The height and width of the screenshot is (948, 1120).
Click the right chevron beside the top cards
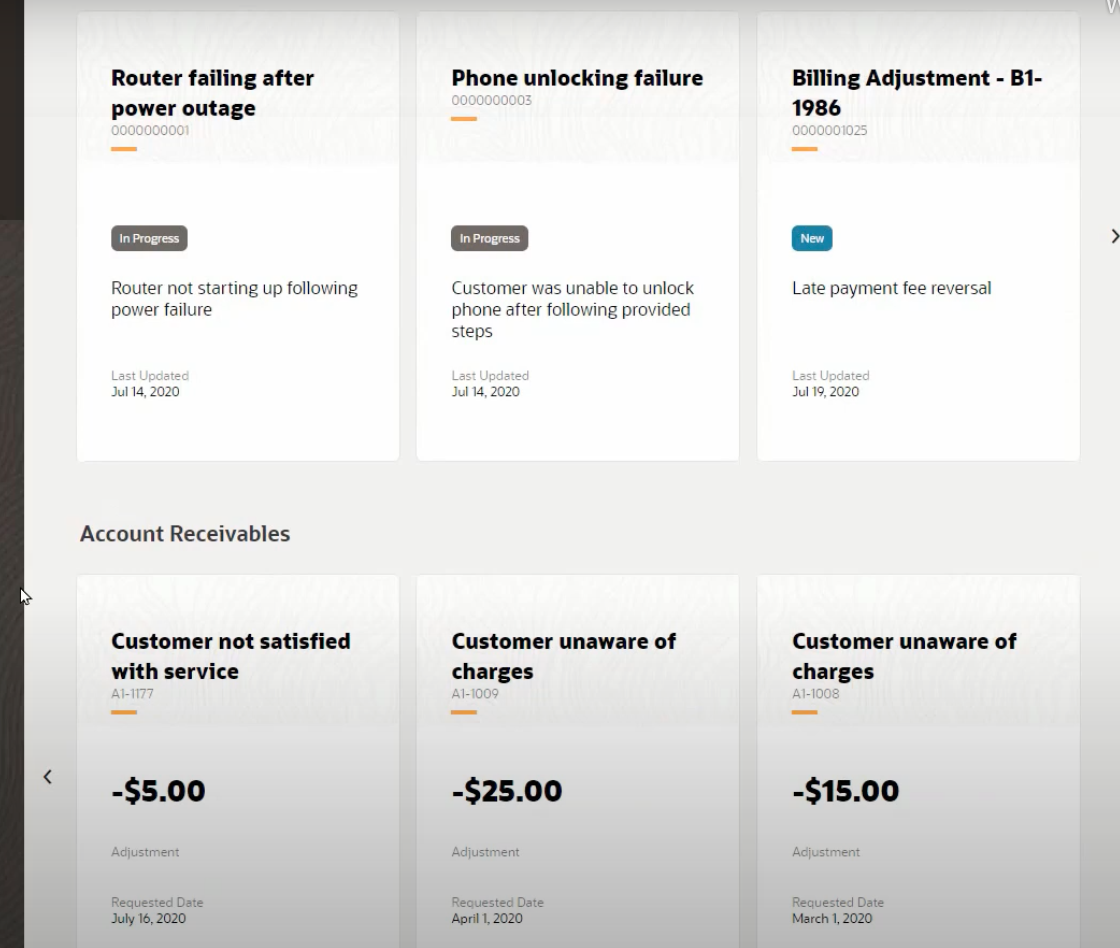coord(1114,236)
